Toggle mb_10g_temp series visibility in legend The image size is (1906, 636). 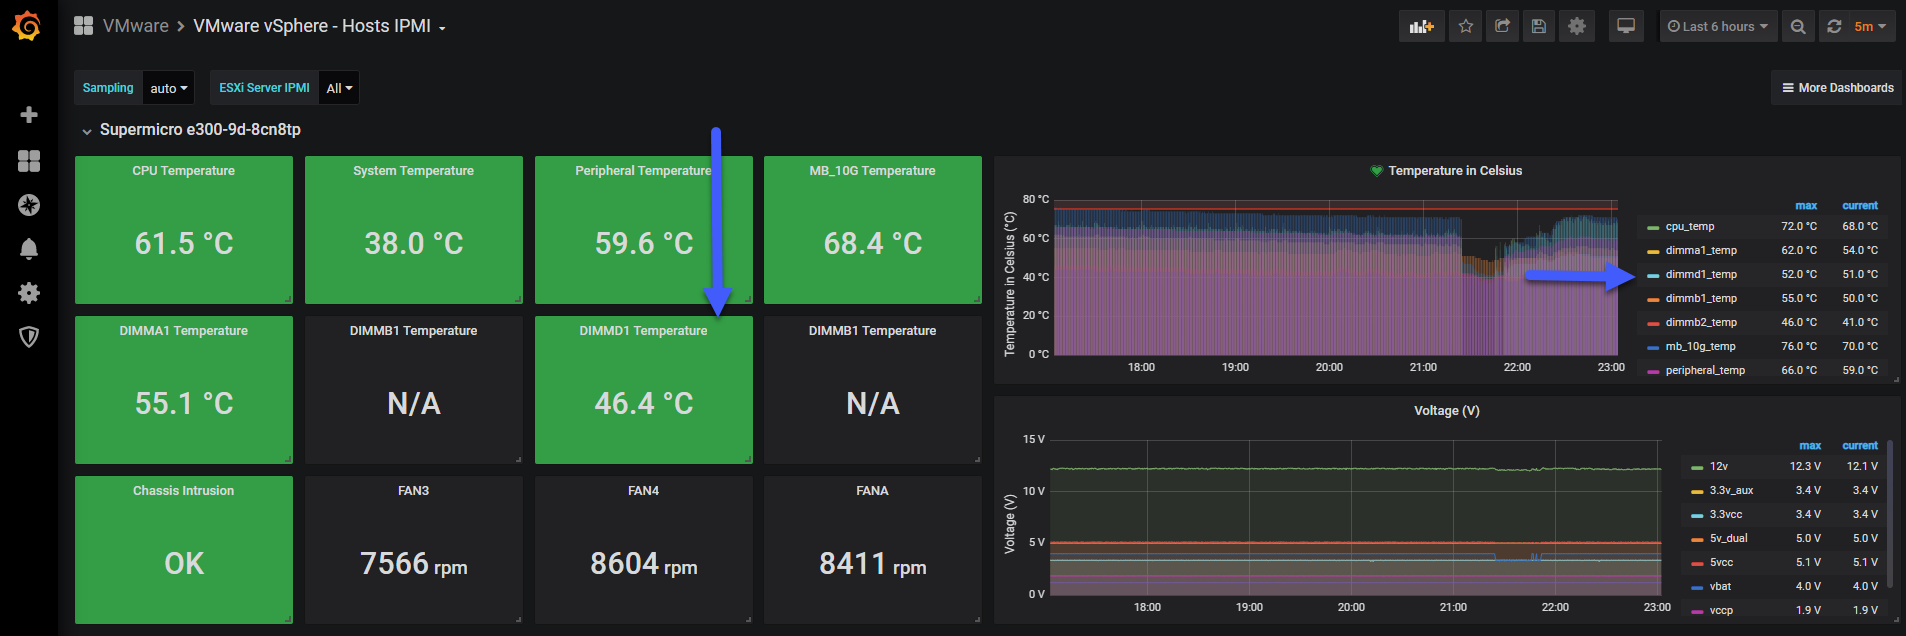[x=1700, y=347]
